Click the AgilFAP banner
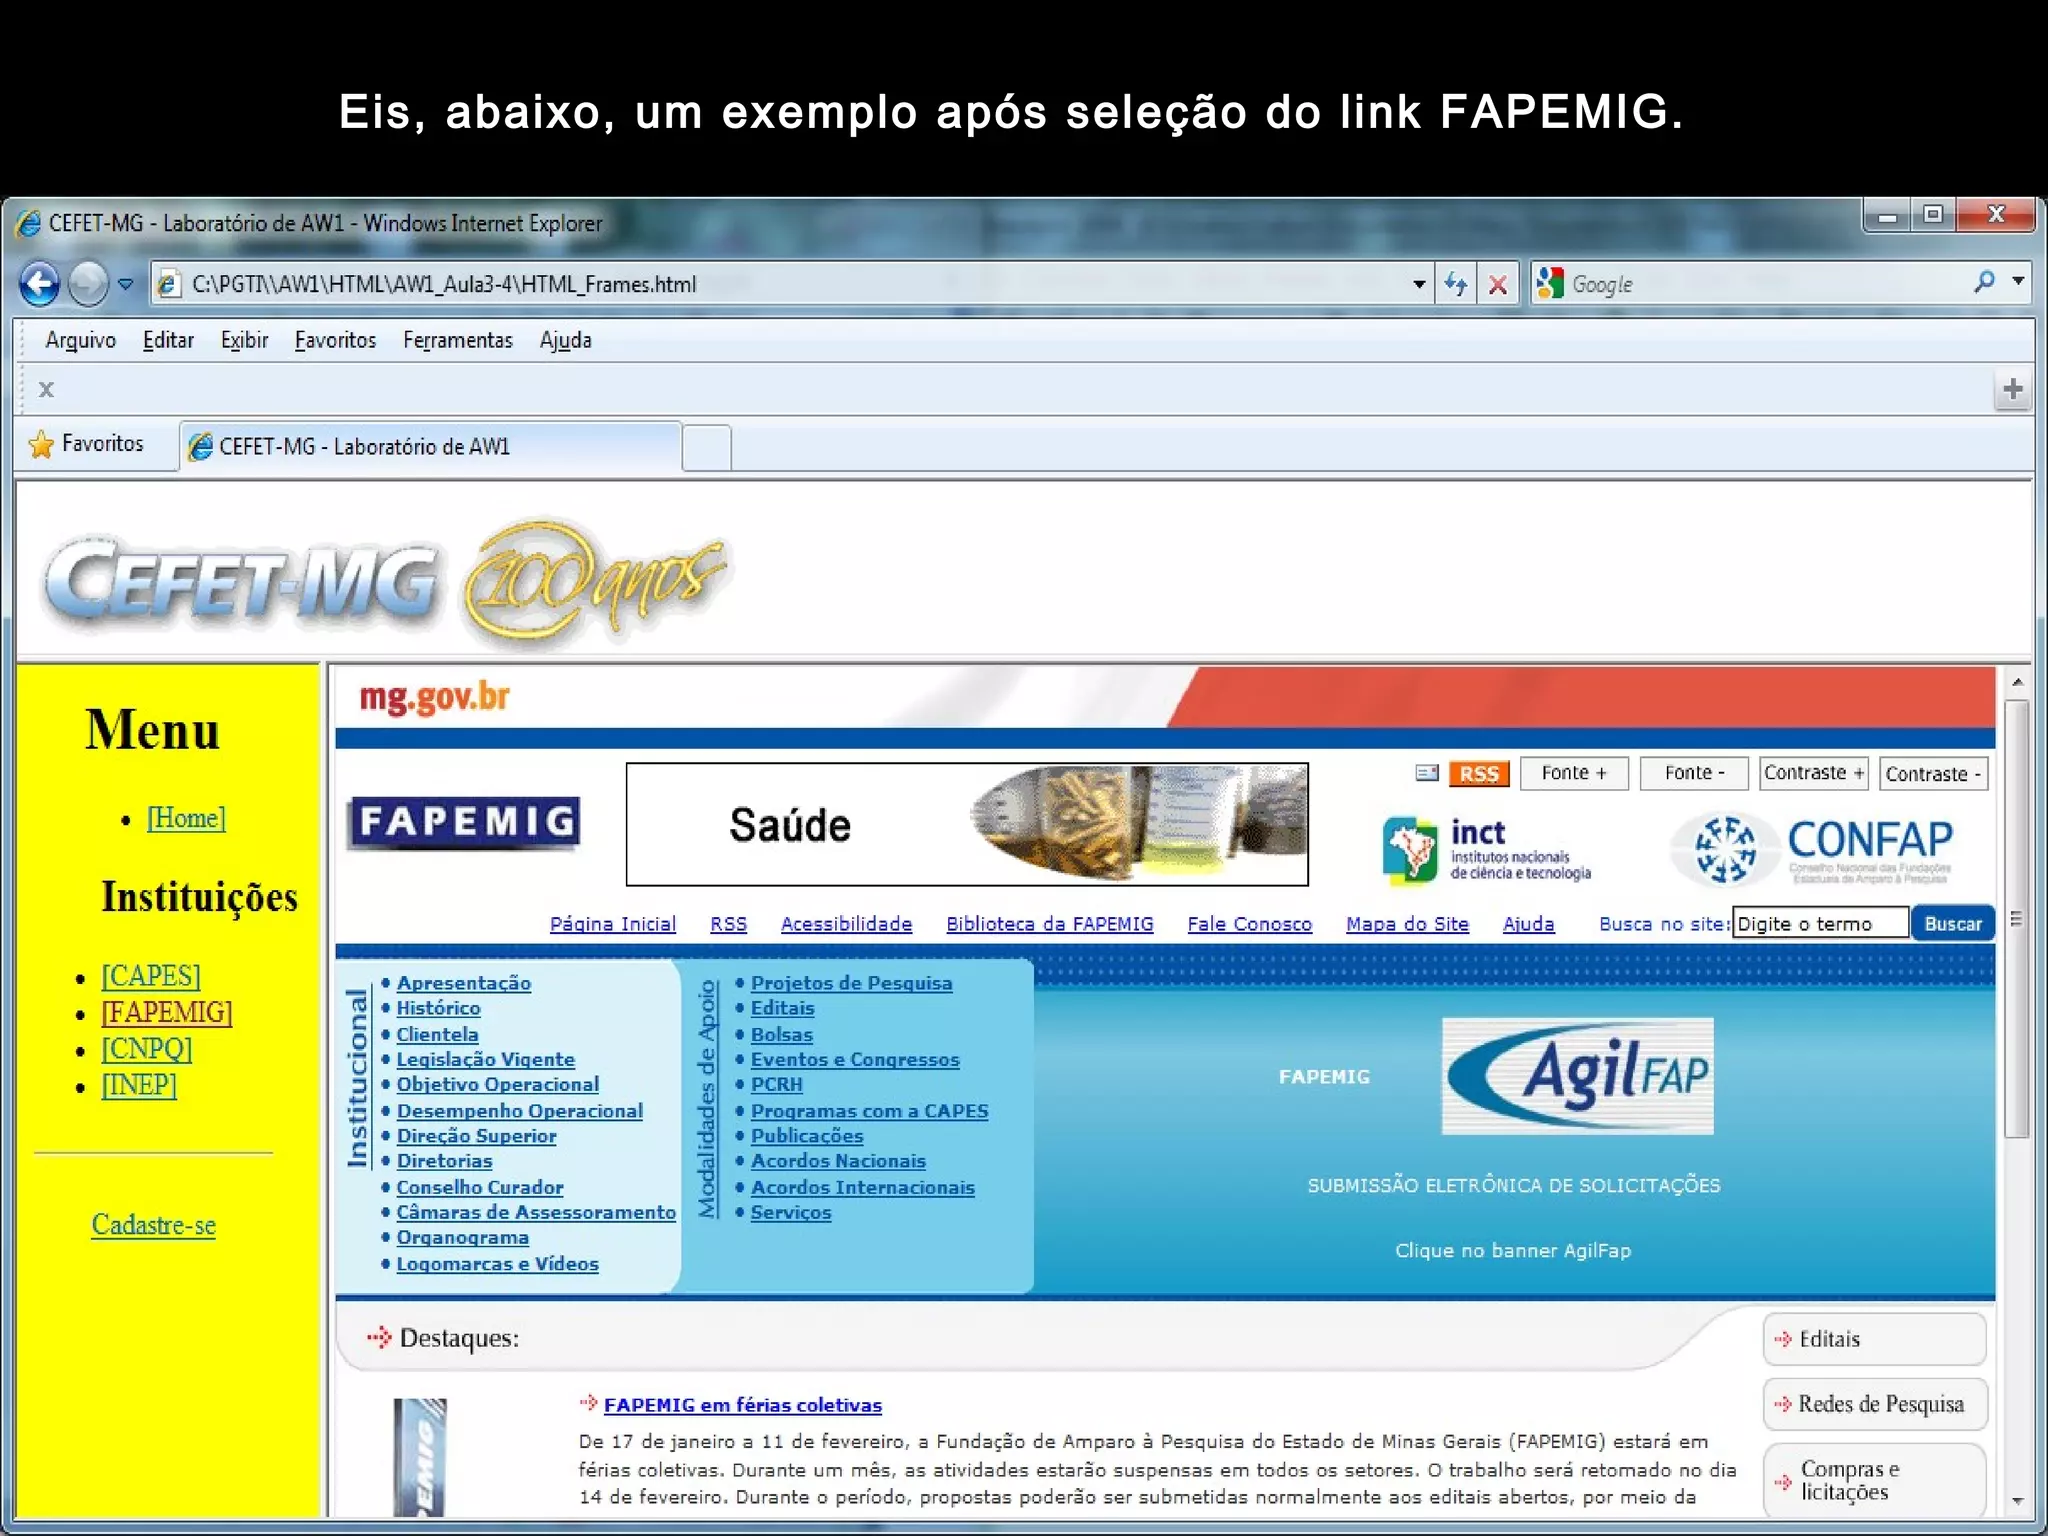Screen dimensions: 2048x1536 (x=1577, y=1076)
